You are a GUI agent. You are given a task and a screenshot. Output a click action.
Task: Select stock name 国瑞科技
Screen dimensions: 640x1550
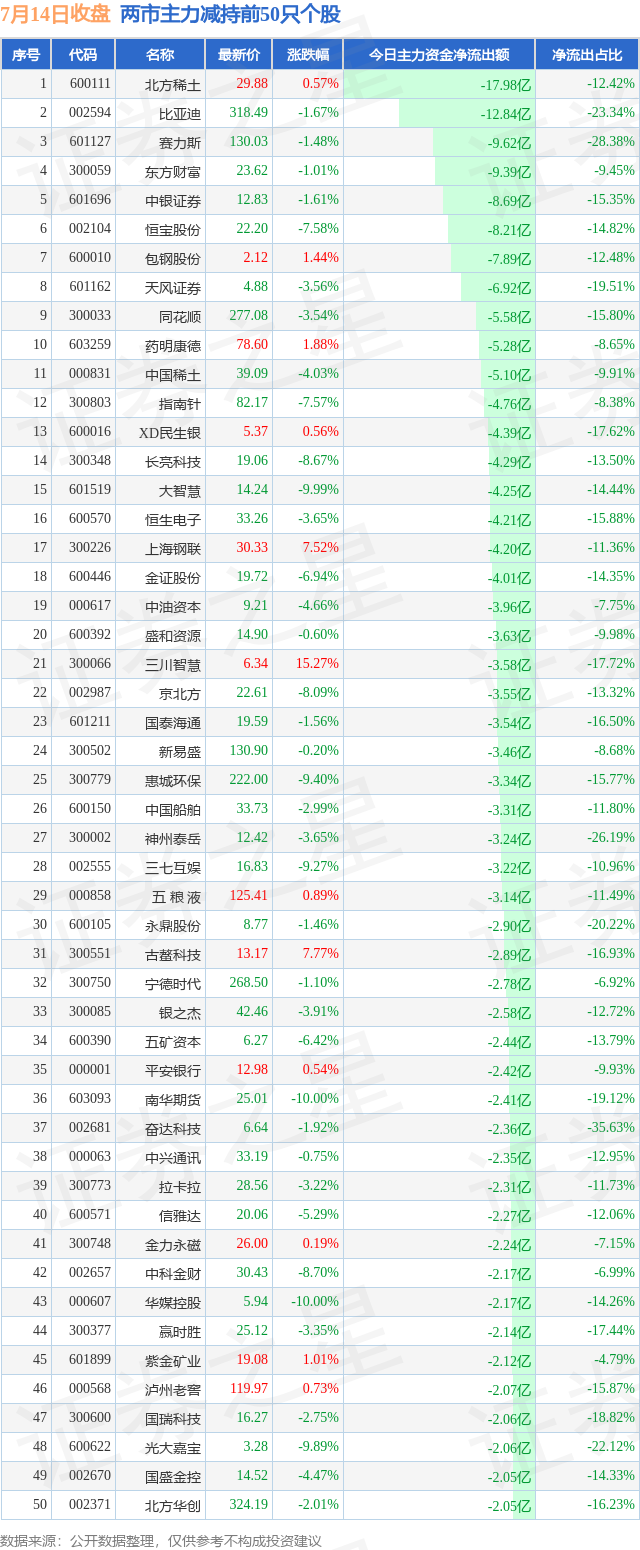coord(173,1418)
